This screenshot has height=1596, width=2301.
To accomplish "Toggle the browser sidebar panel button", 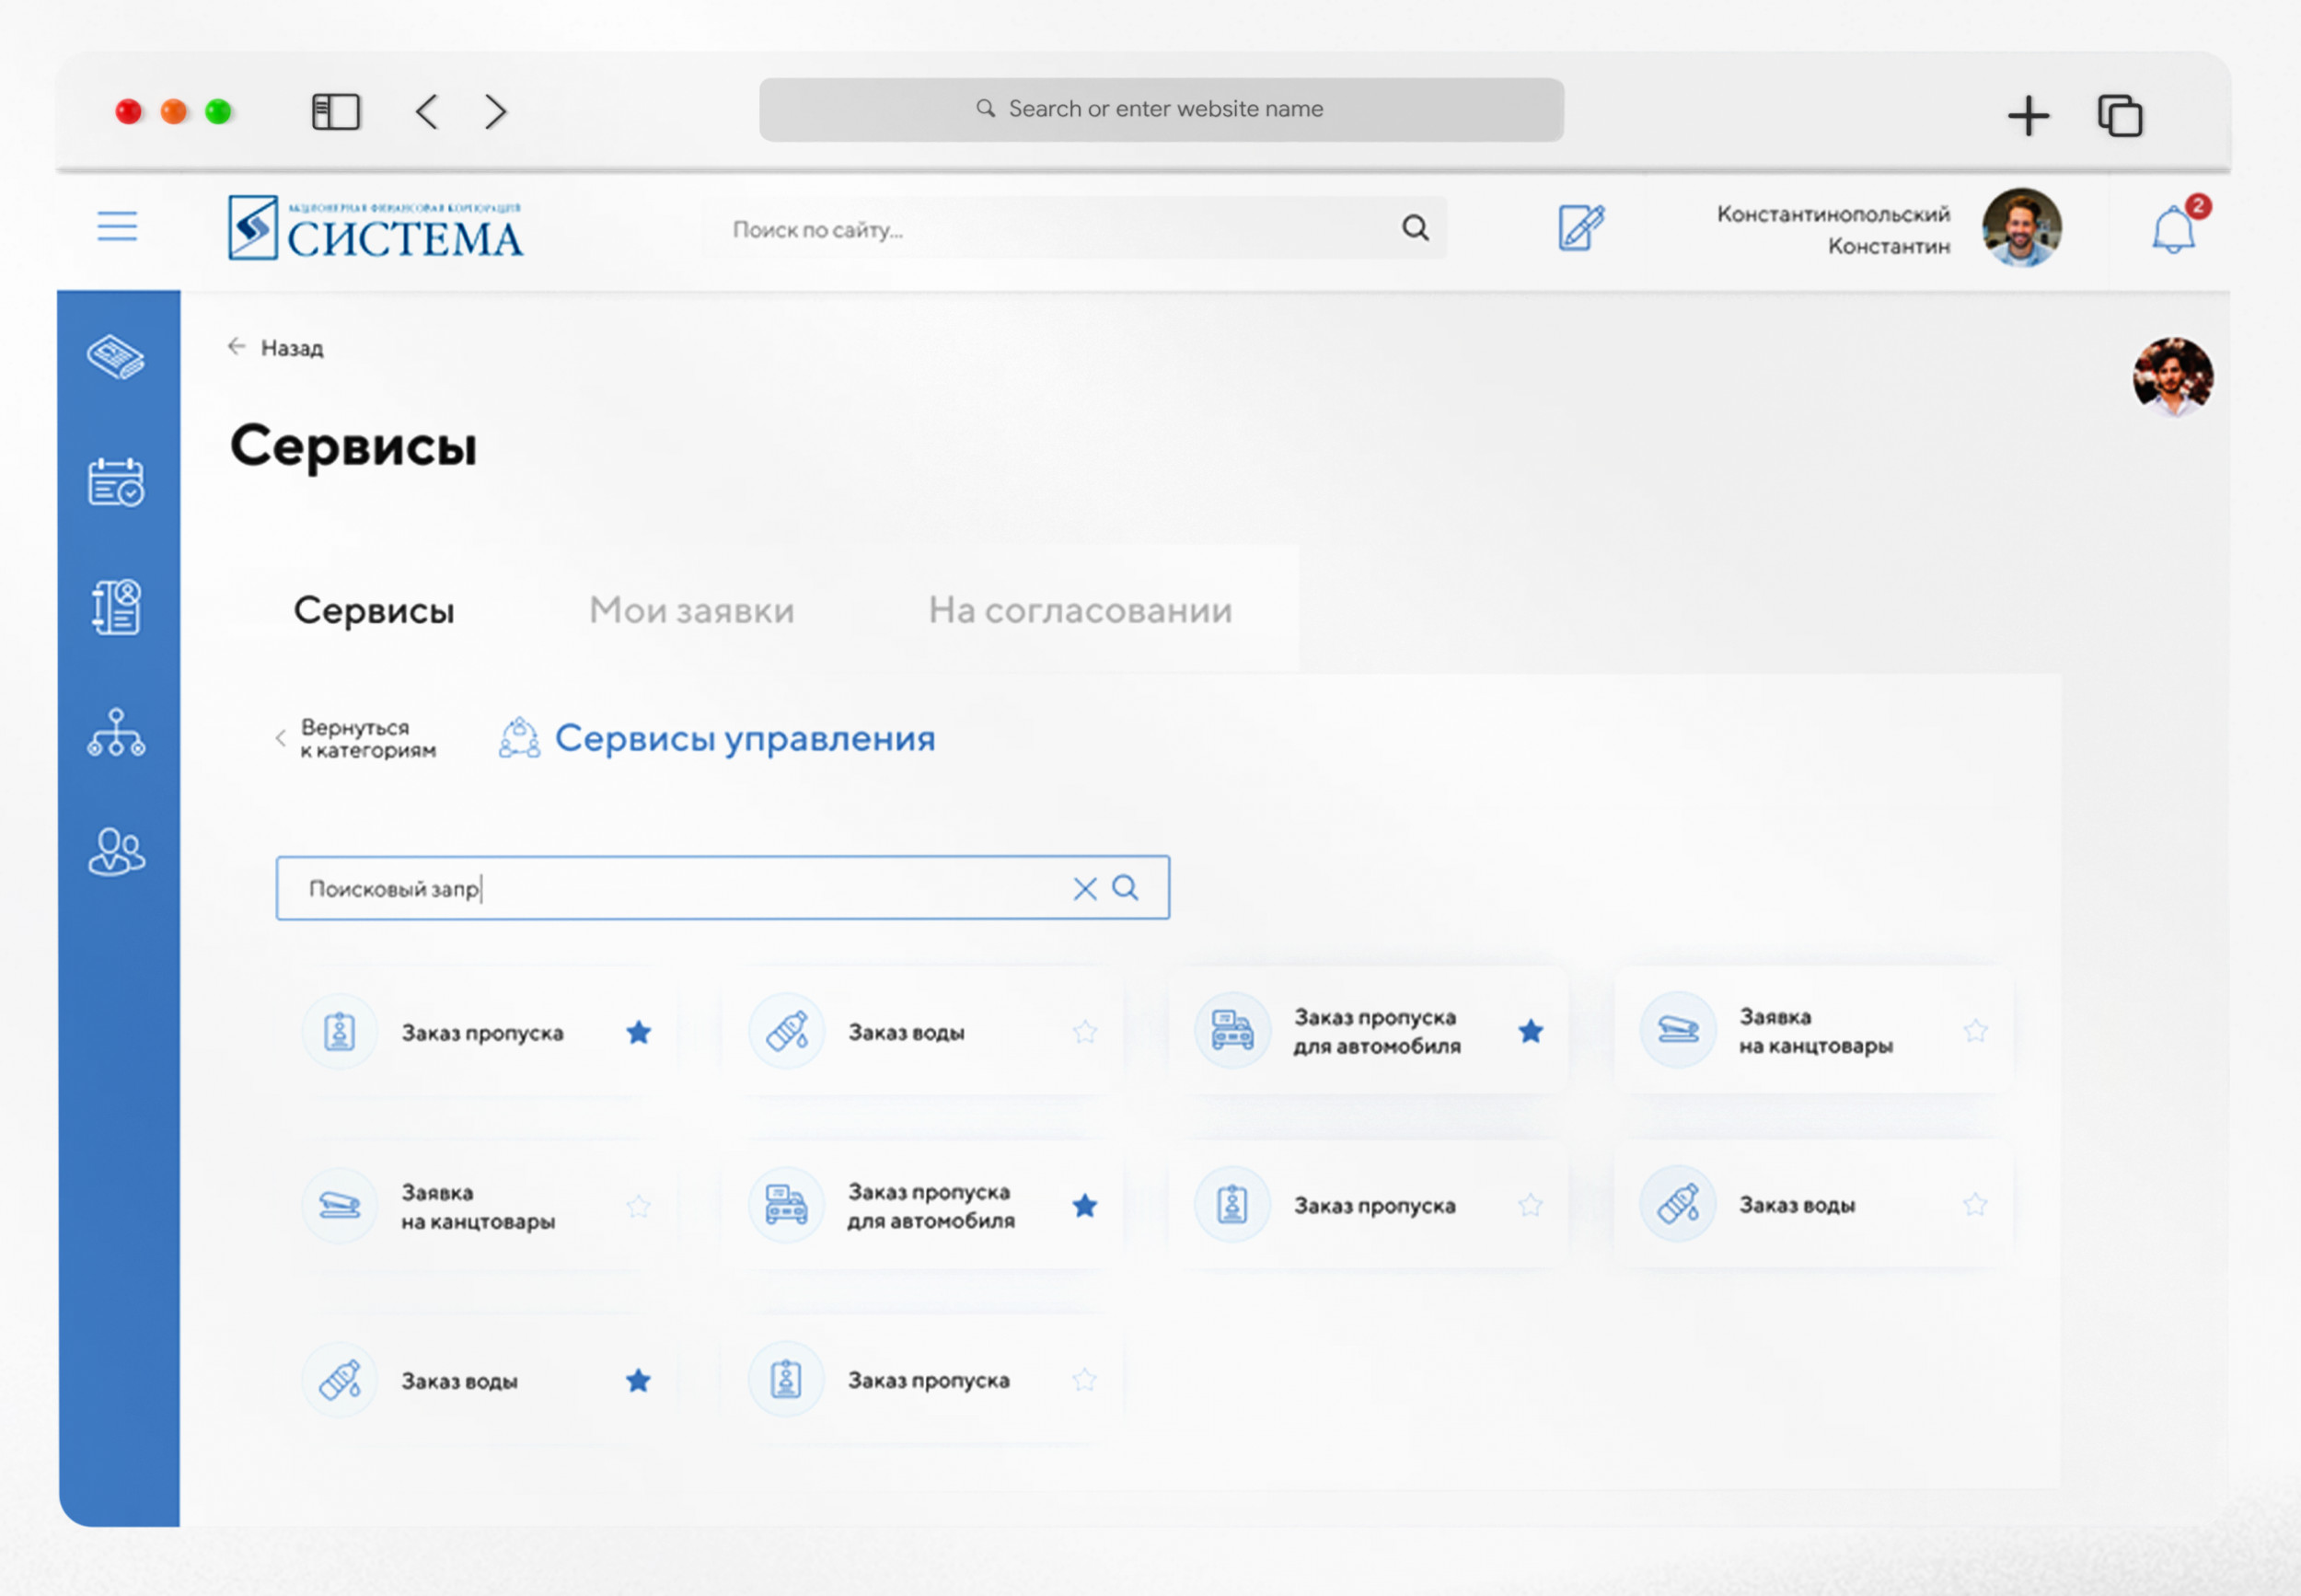I will (336, 112).
